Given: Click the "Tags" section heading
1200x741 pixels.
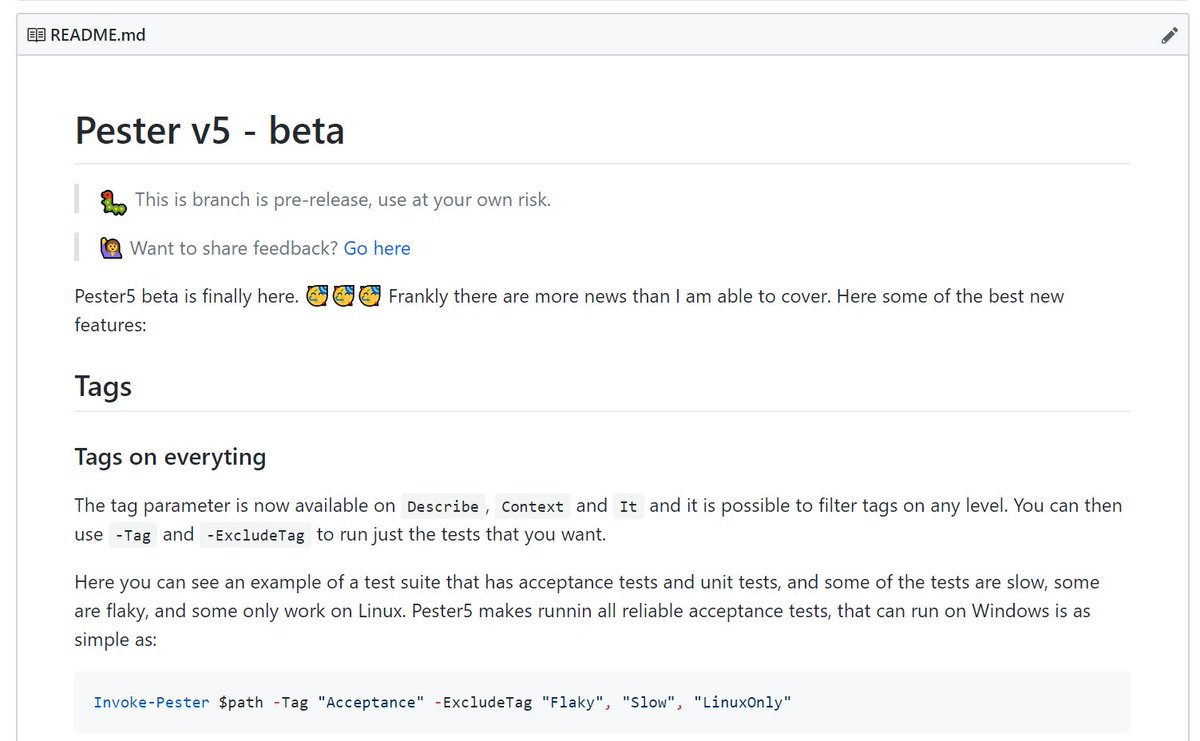Looking at the screenshot, I should pyautogui.click(x=103, y=387).
